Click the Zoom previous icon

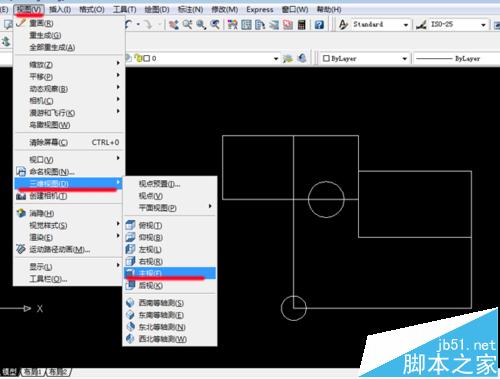pyautogui.click(x=215, y=24)
